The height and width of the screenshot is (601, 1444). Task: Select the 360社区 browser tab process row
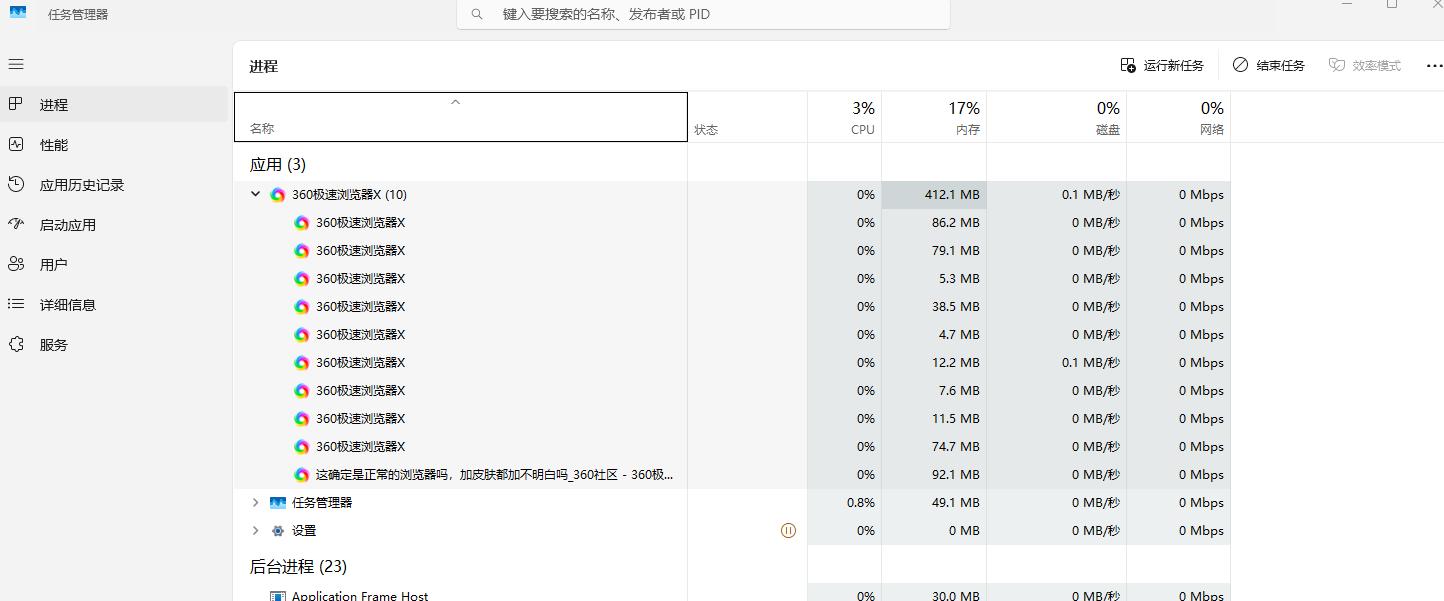[x=494, y=475]
